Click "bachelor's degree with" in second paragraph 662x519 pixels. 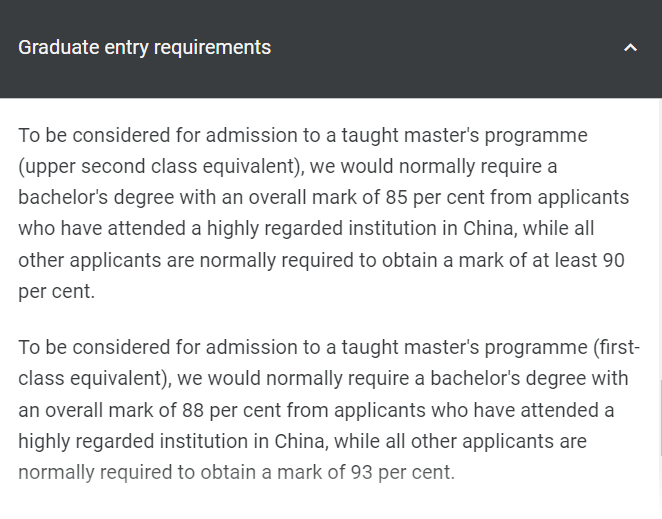[529, 378]
